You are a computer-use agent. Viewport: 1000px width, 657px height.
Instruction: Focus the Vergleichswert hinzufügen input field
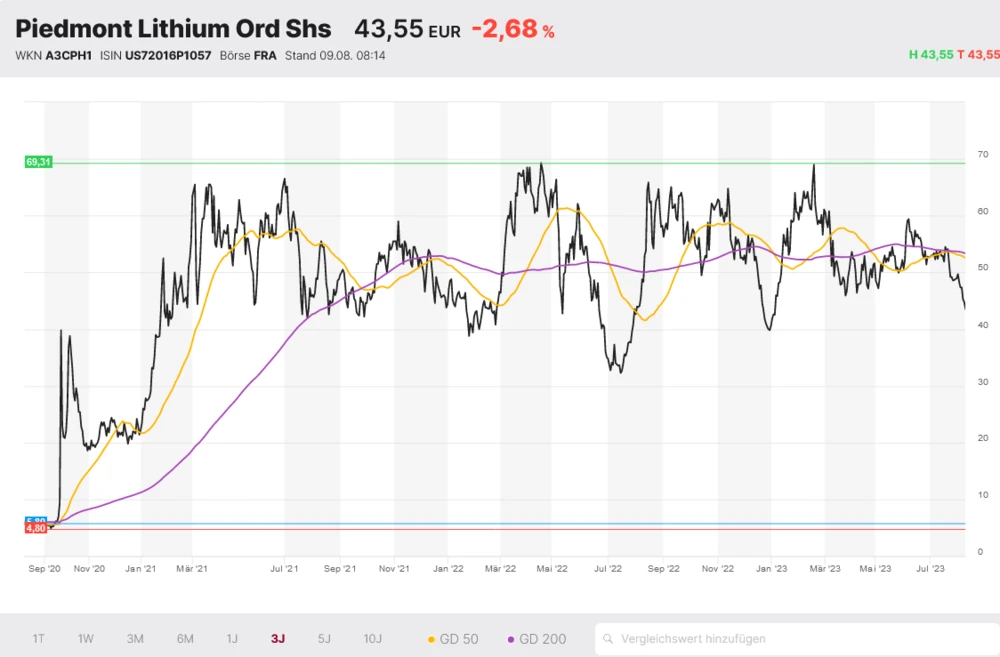pyautogui.click(x=790, y=639)
